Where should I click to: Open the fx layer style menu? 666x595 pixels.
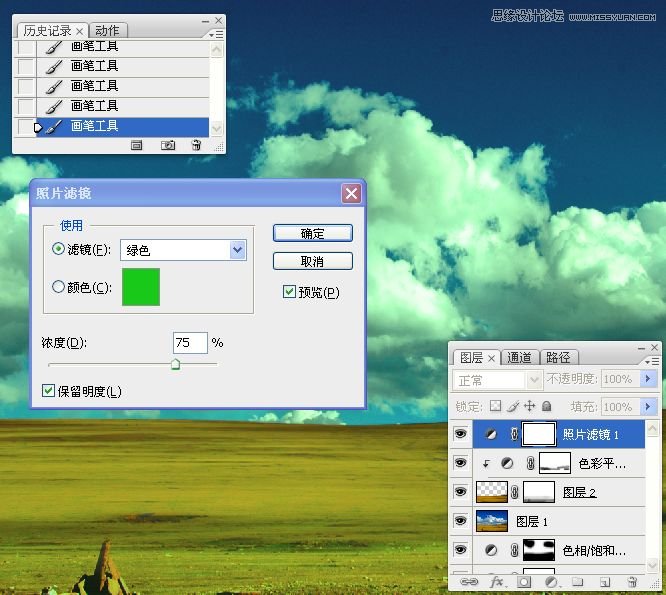(x=497, y=581)
